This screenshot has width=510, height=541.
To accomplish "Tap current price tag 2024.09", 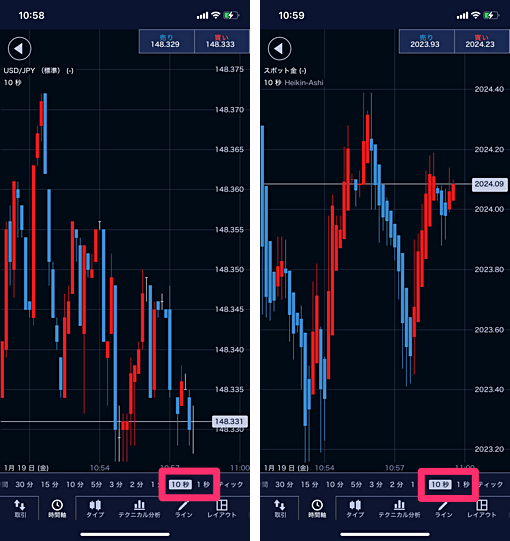I will [x=490, y=184].
